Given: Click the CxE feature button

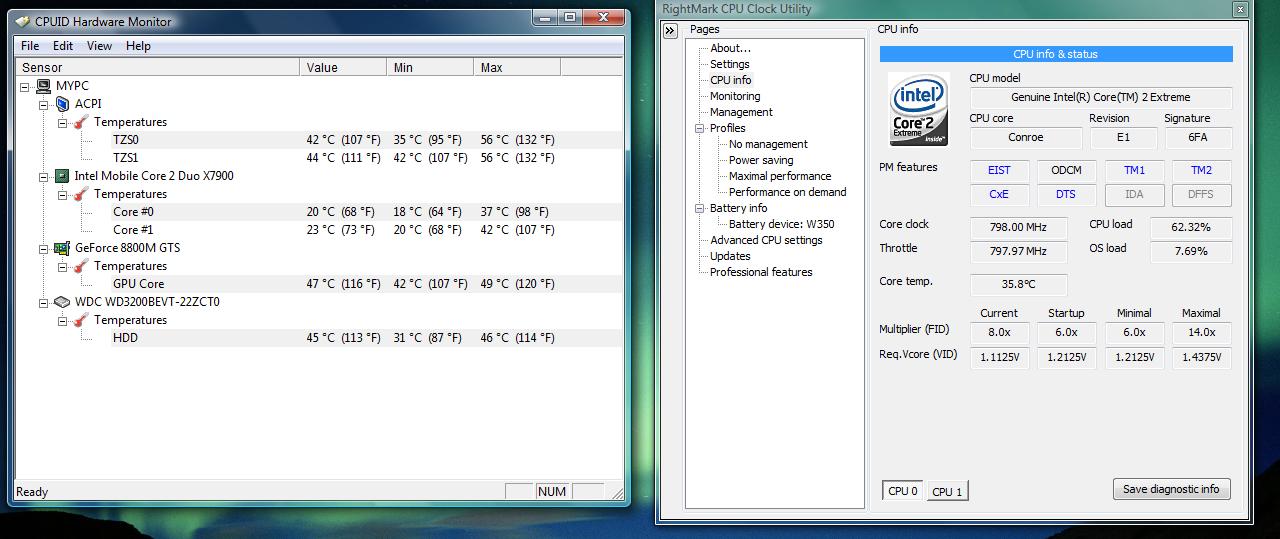Looking at the screenshot, I should tap(999, 194).
